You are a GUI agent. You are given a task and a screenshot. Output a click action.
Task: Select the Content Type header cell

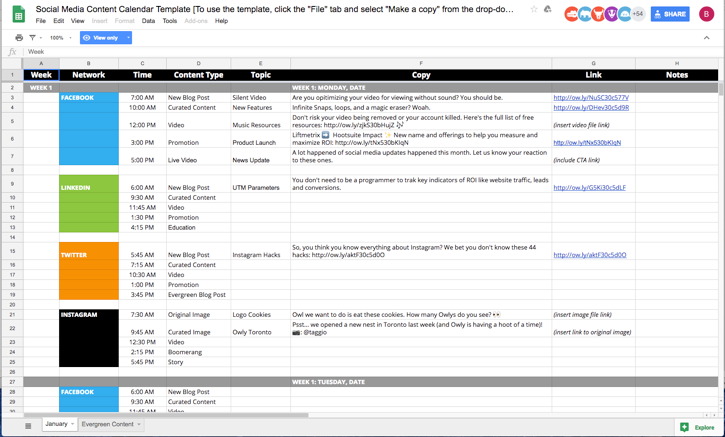[198, 75]
